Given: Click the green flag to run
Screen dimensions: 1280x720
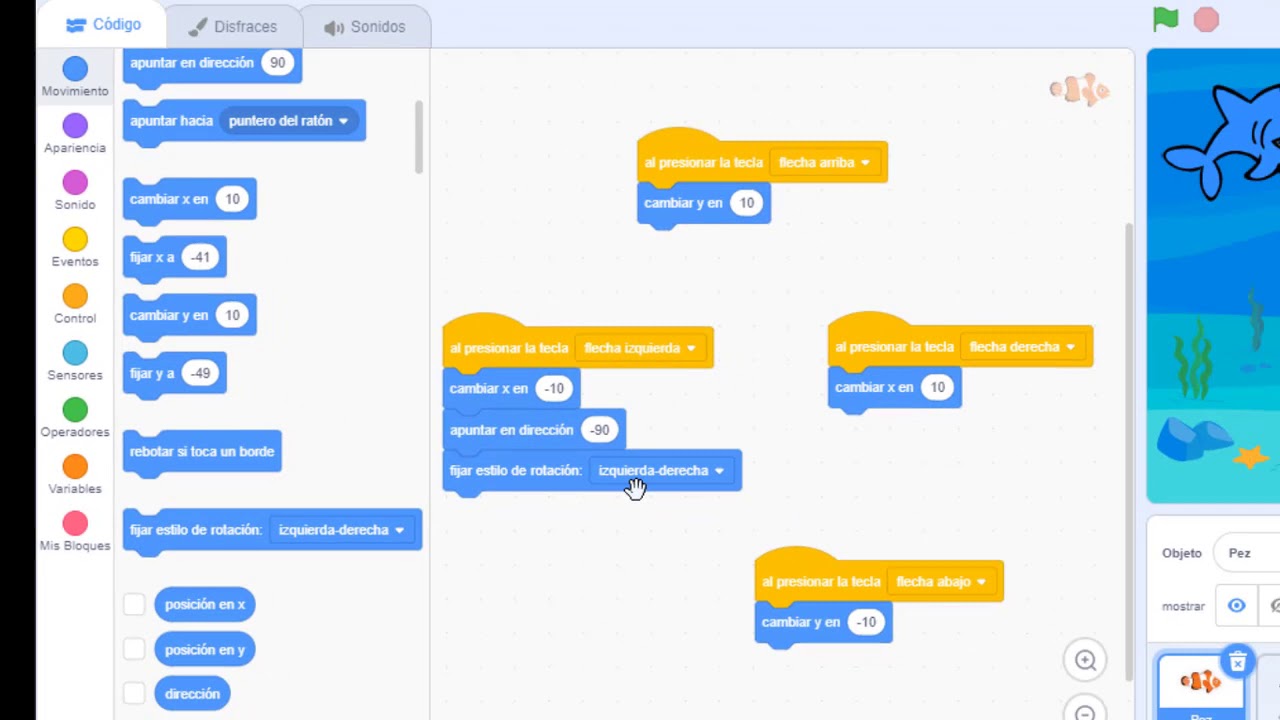Looking at the screenshot, I should coord(1166,19).
